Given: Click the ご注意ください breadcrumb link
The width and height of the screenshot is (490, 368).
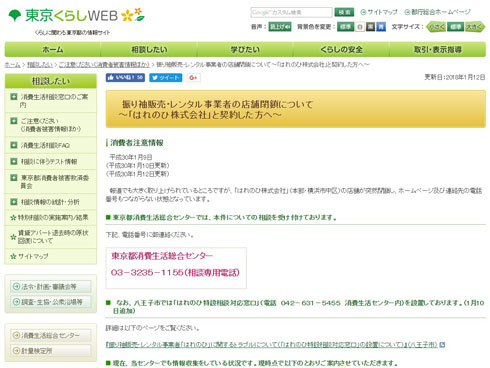Looking at the screenshot, I should [104, 65].
